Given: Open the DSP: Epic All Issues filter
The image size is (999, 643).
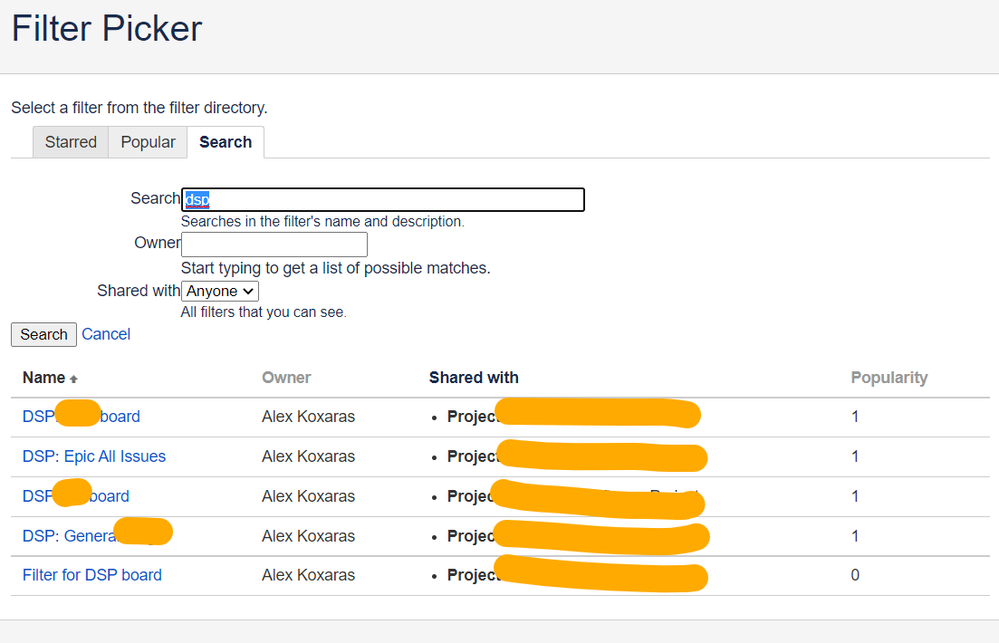Looking at the screenshot, I should point(93,456).
